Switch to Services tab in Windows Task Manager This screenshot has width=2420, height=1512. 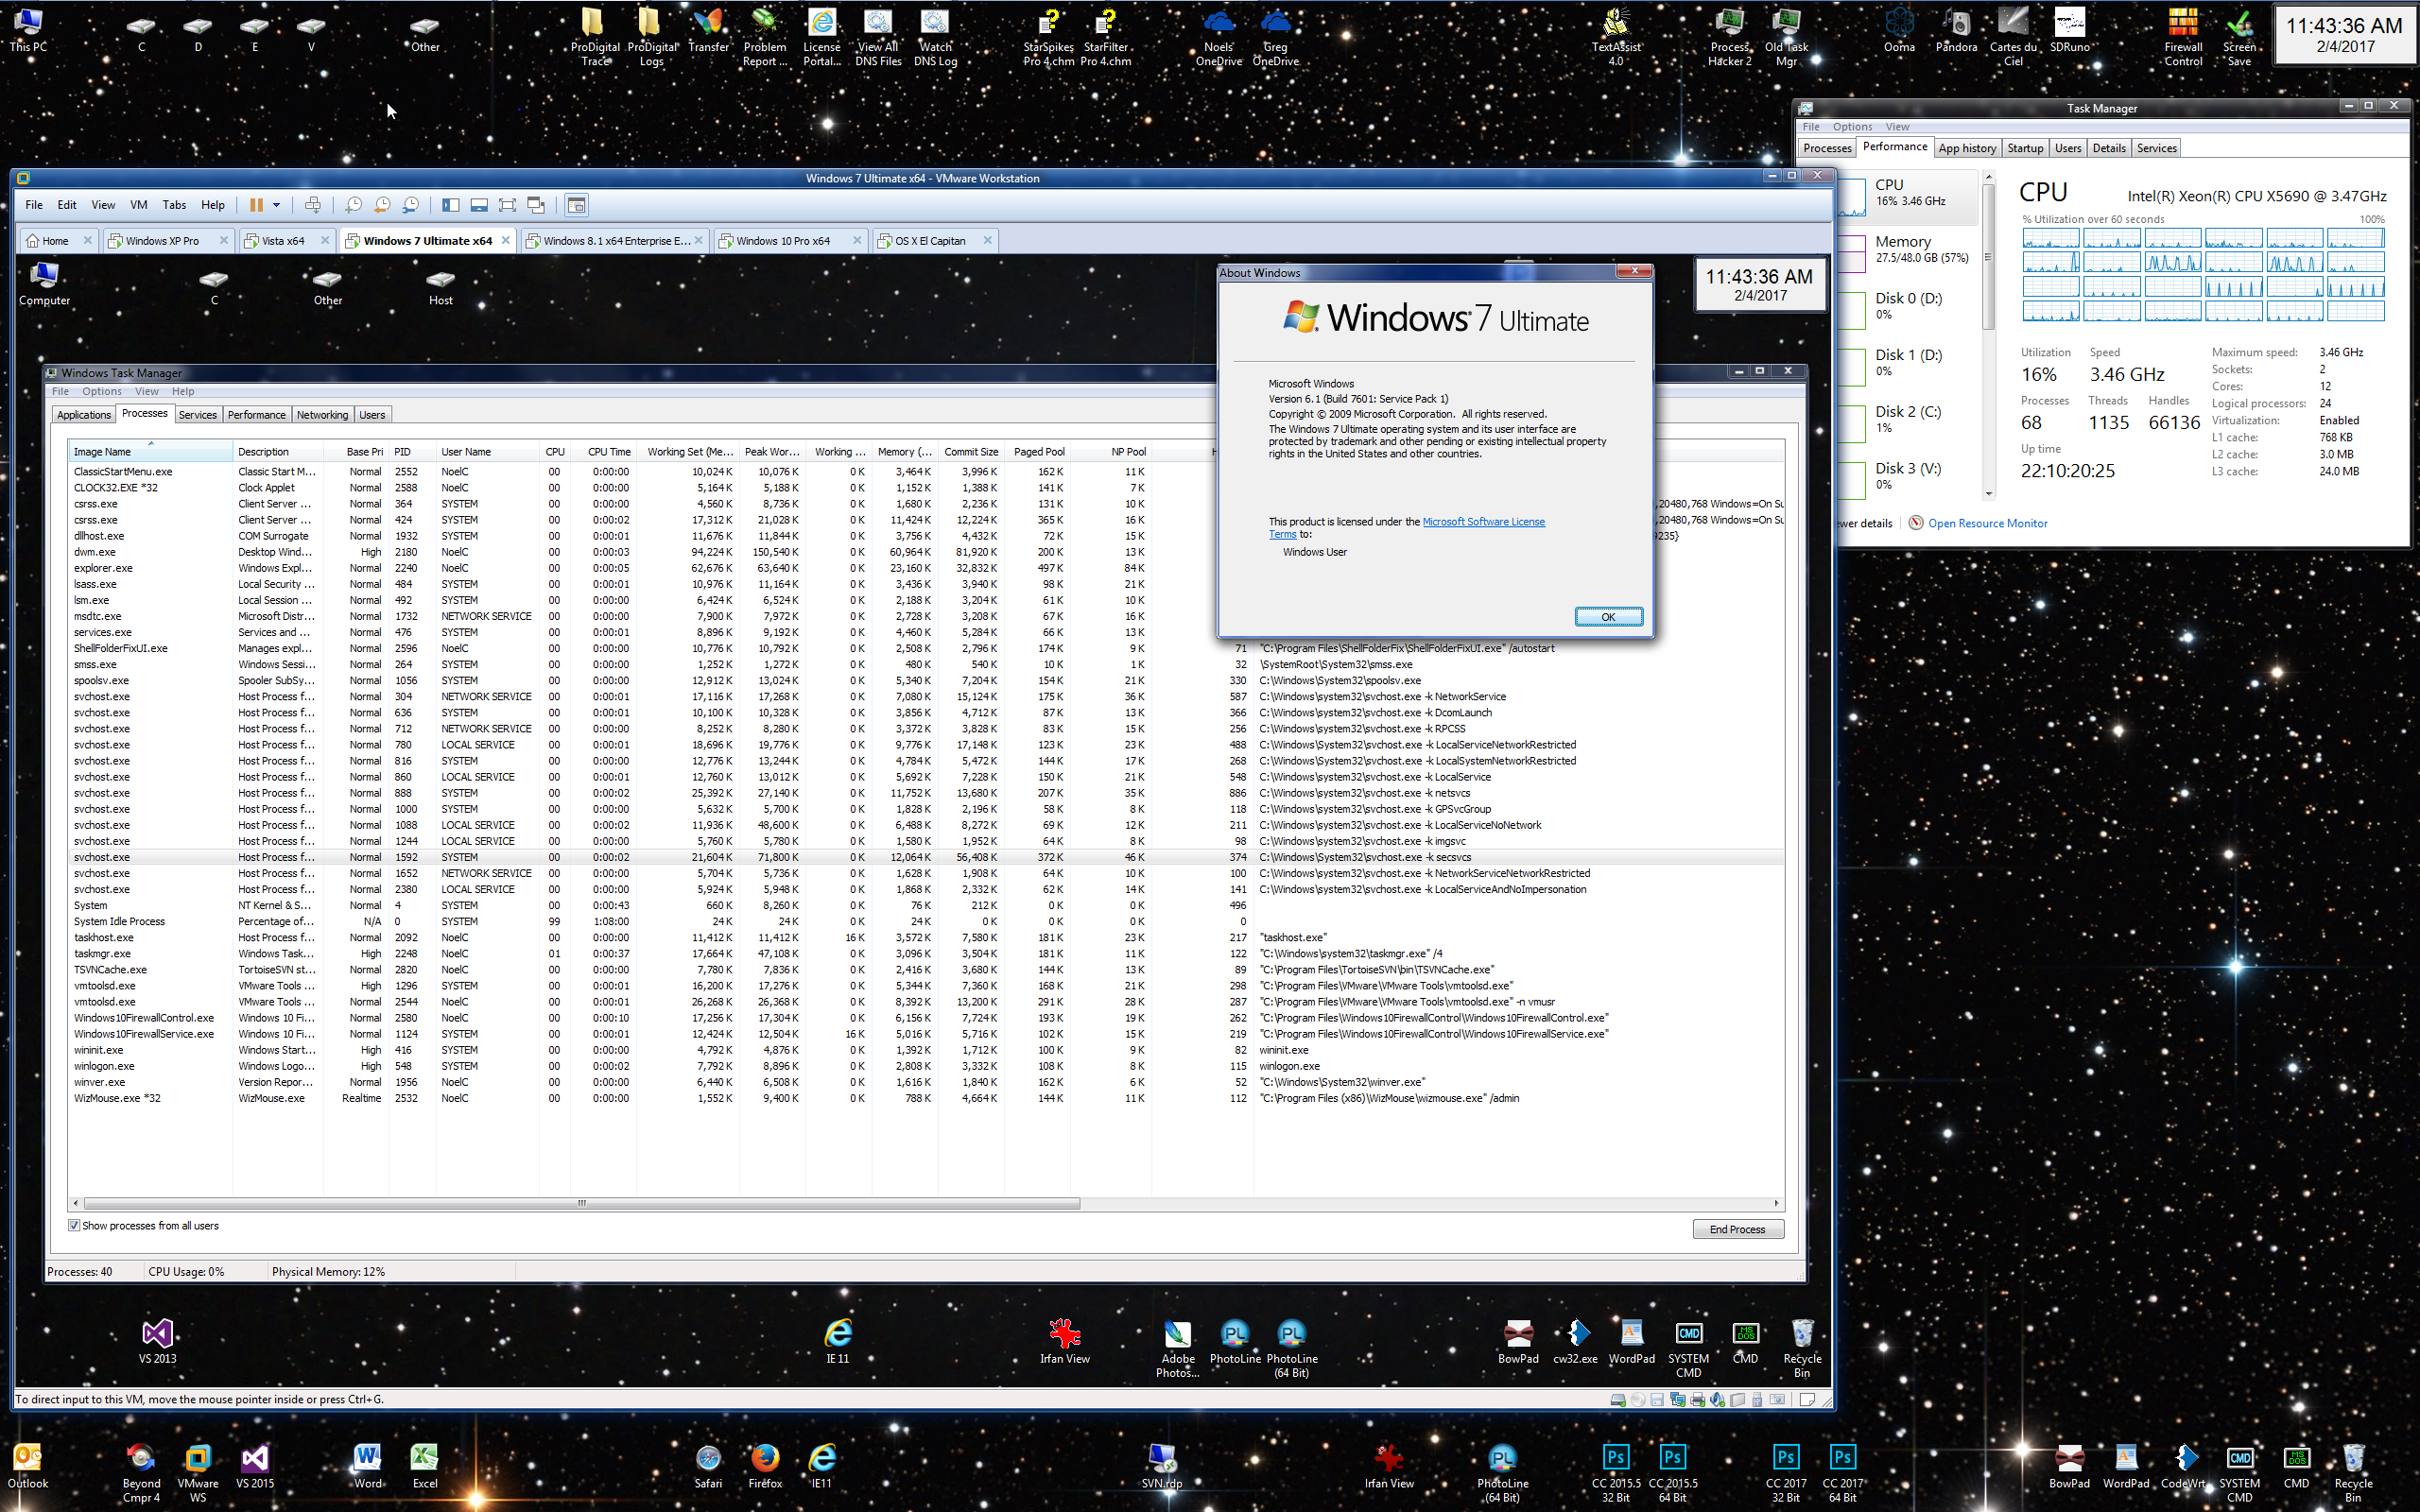197,415
